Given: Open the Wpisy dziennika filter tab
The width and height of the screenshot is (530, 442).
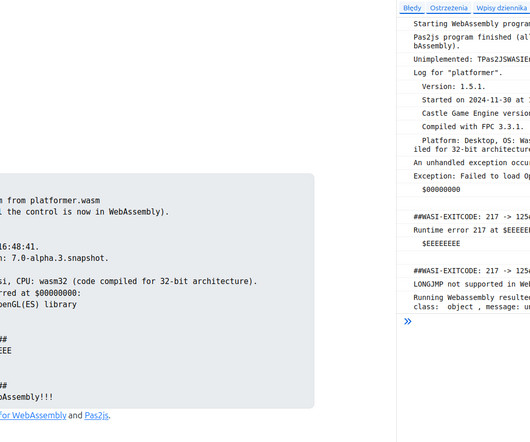Looking at the screenshot, I should (502, 8).
